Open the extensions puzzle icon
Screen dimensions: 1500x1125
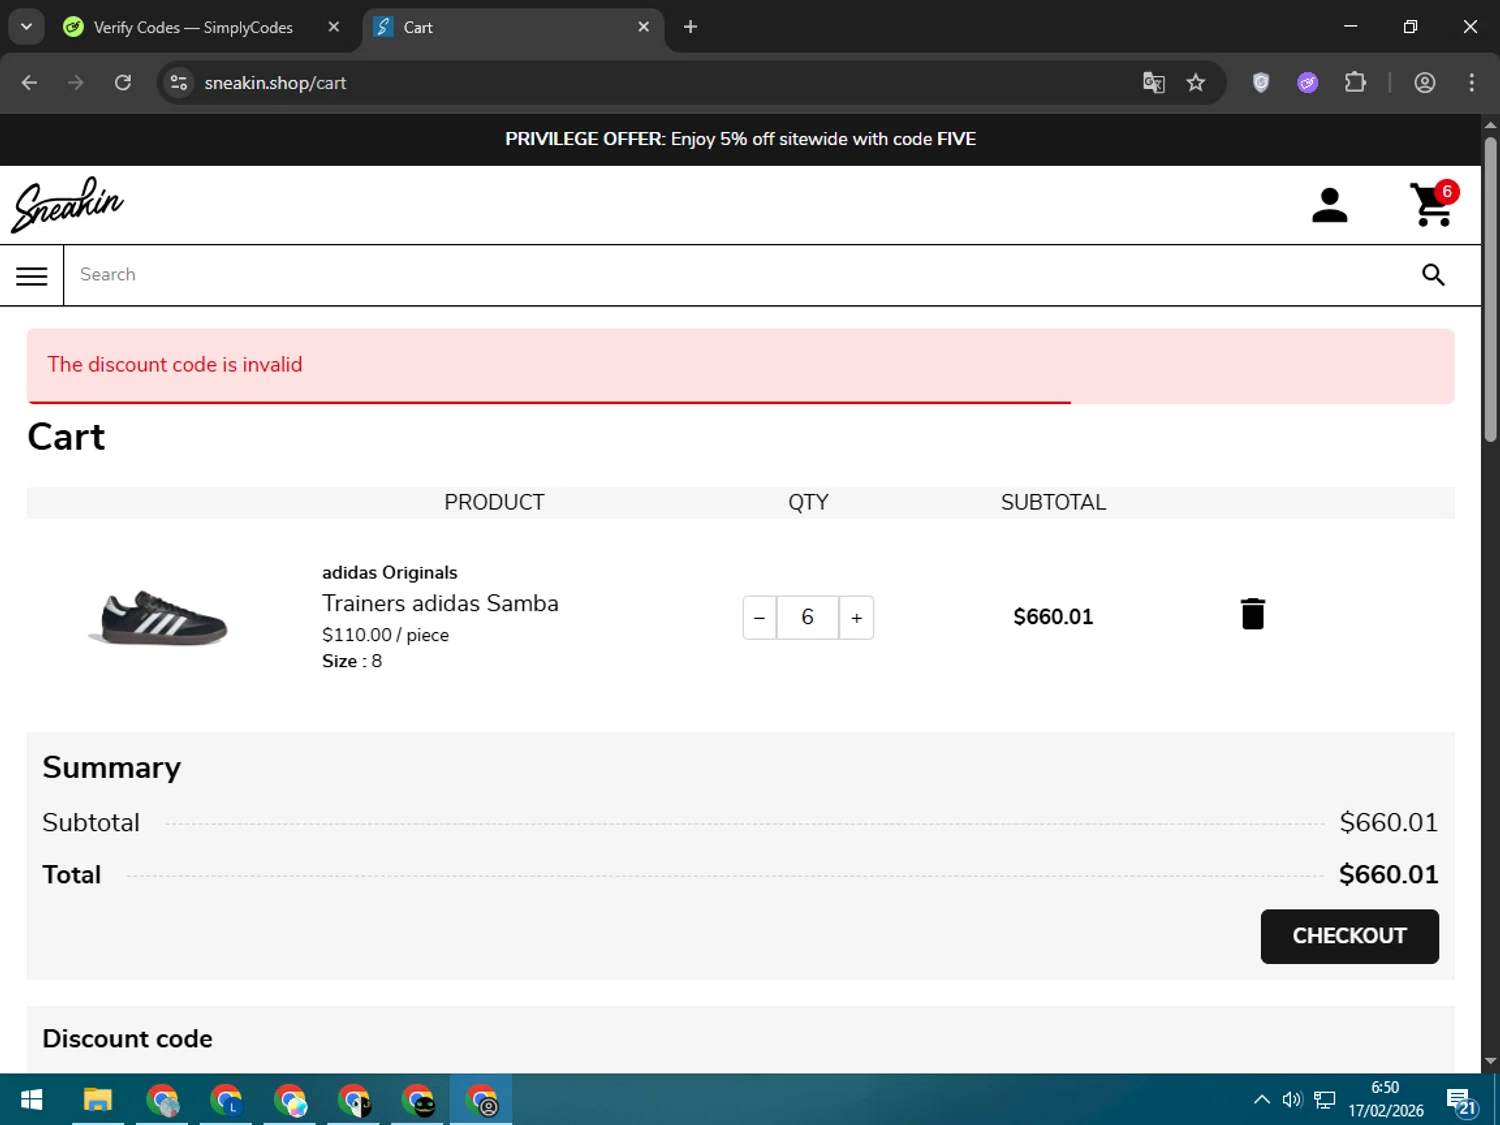[1355, 83]
